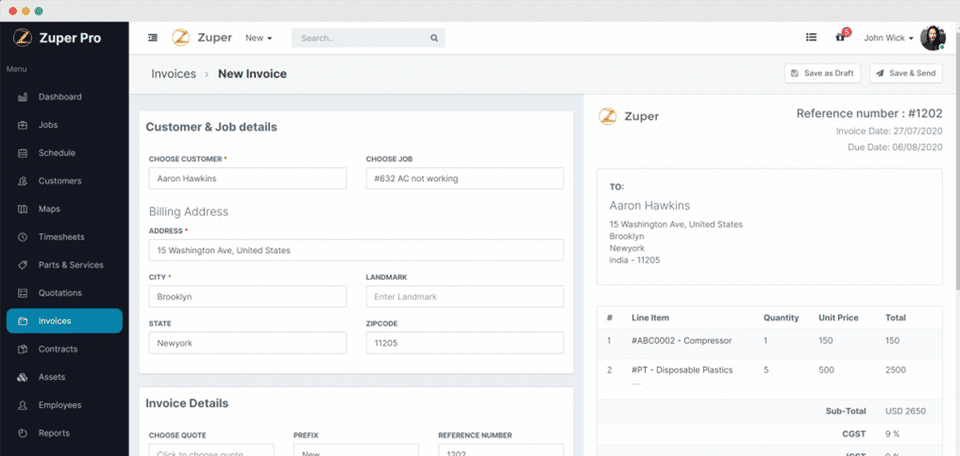The height and width of the screenshot is (456, 960).
Task: Open Assets menu label
Action: click(x=52, y=377)
